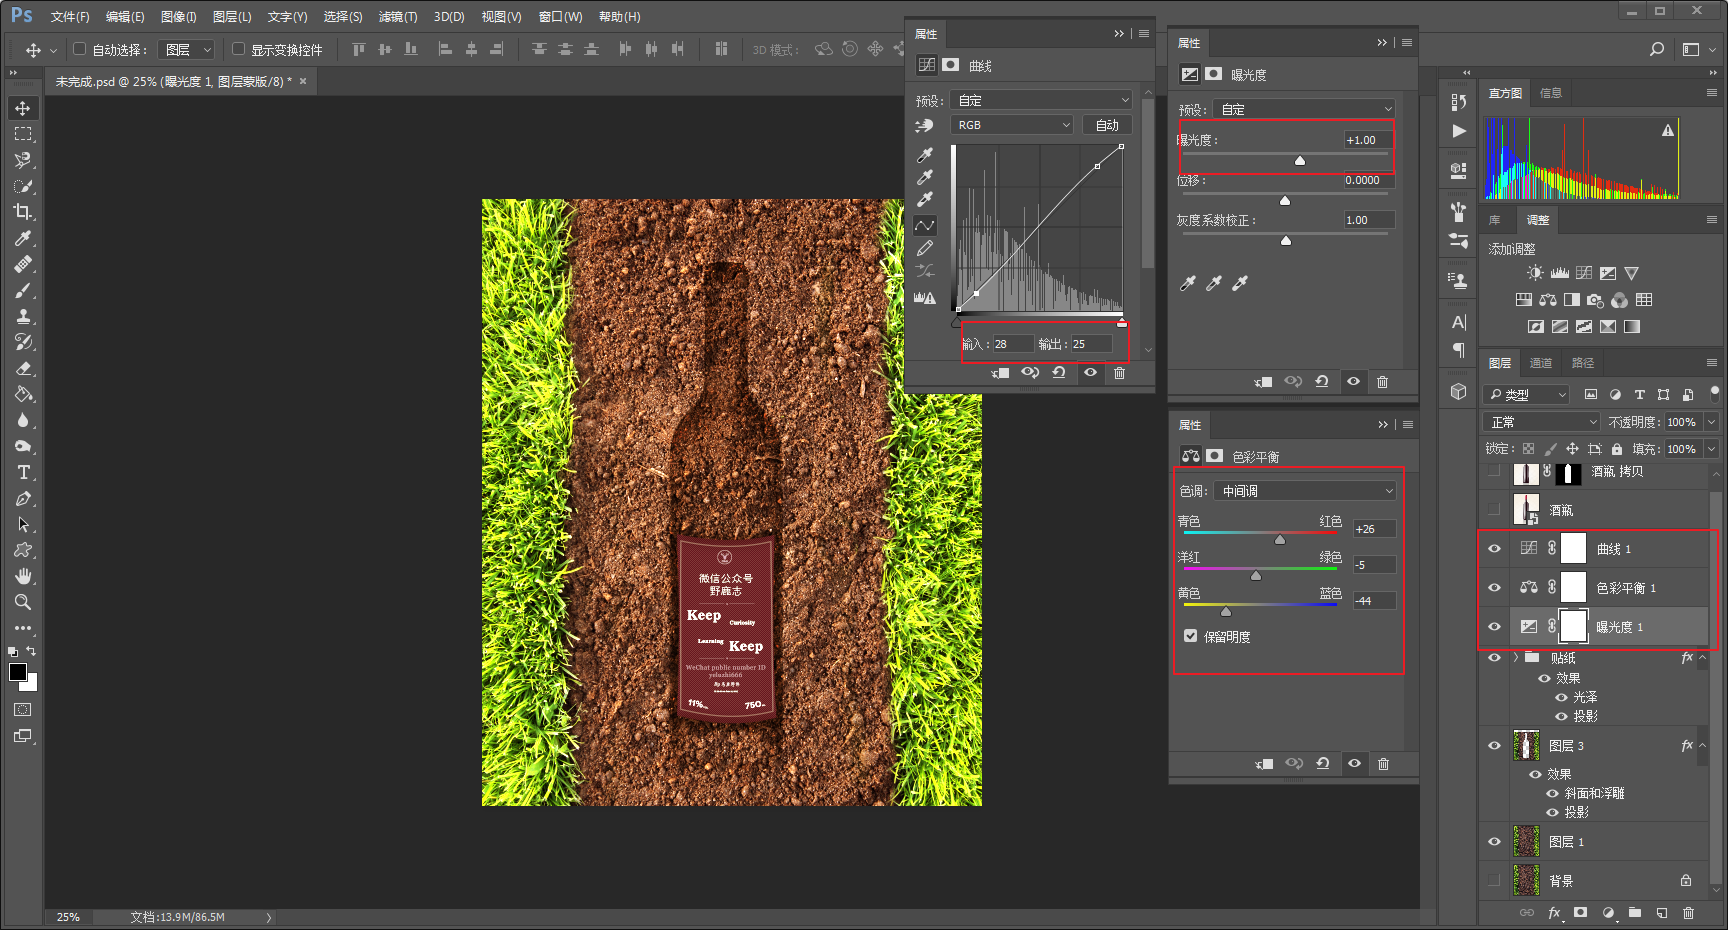Screen dimensions: 1728x930
Task: Hide the 曲光度 1 exposure layer
Action: [1494, 627]
